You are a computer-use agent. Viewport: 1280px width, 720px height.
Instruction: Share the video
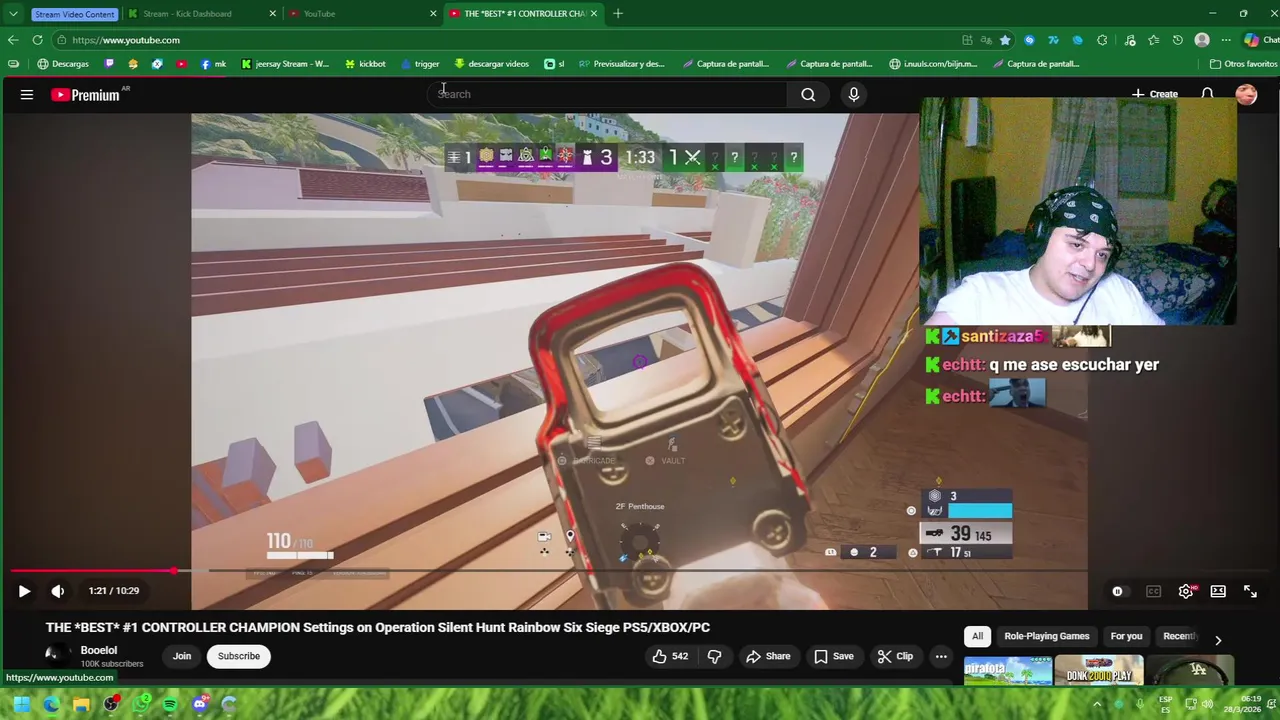click(768, 656)
